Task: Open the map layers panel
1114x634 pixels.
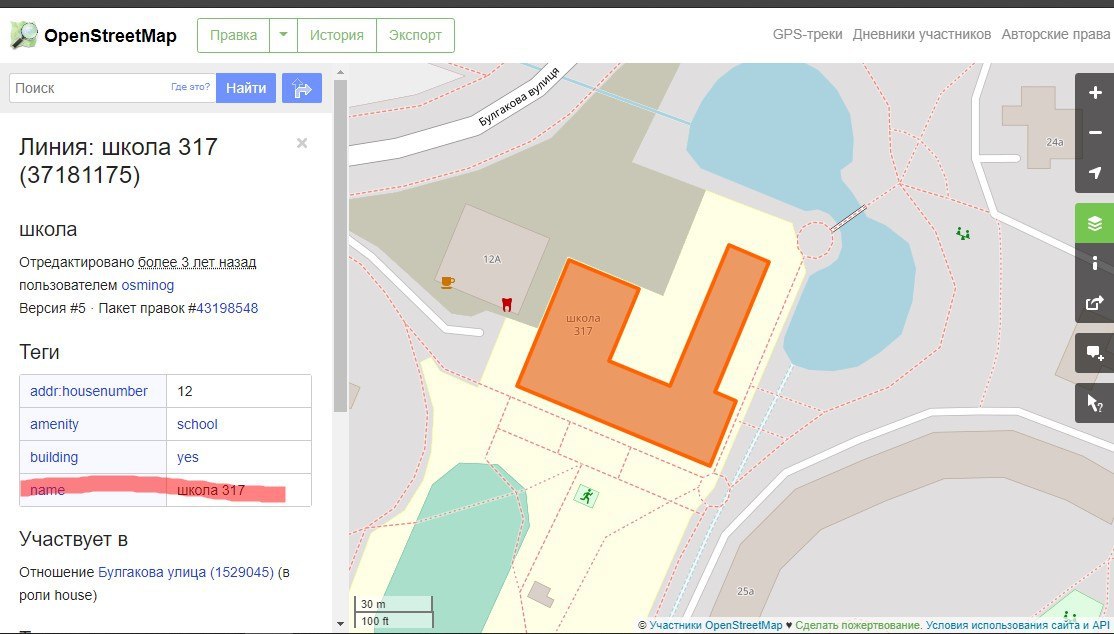Action: point(1095,223)
